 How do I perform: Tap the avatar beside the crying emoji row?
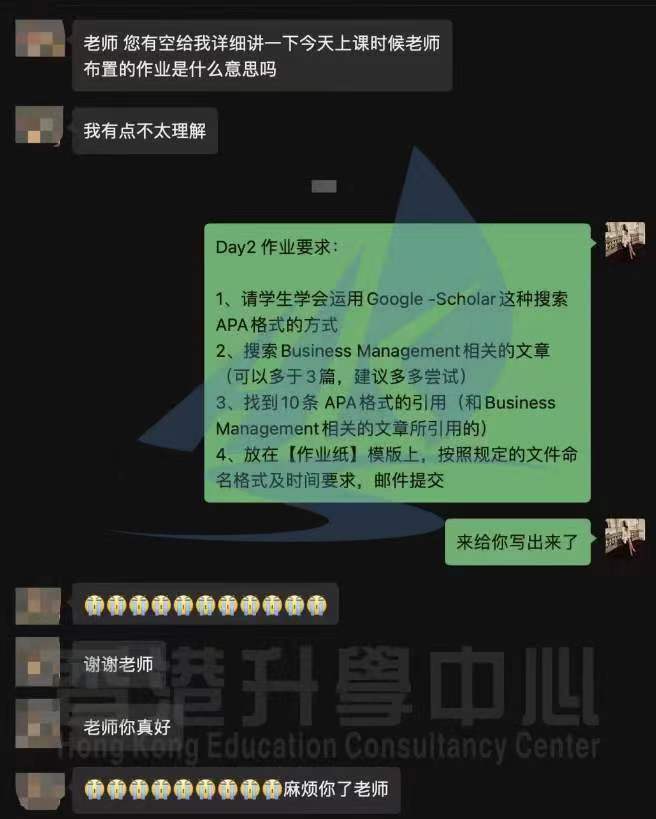(38, 605)
